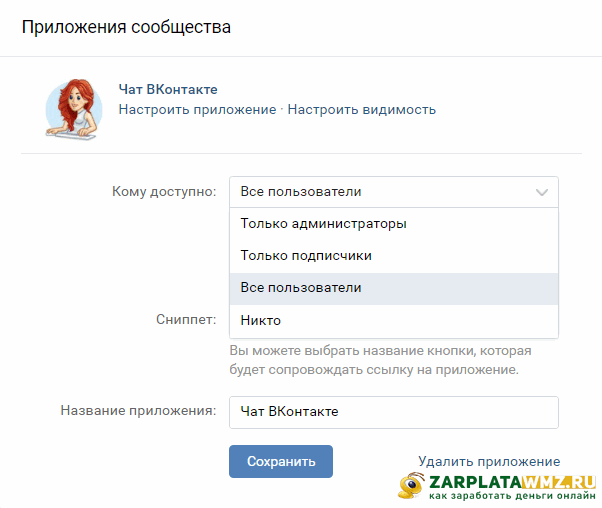Screen dimensions: 602x508
Task: Click the chevron arrow of access dropdown
Action: pyautogui.click(x=542, y=192)
